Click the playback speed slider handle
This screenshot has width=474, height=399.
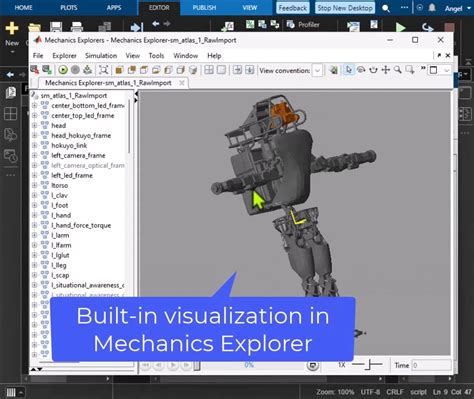369,365
